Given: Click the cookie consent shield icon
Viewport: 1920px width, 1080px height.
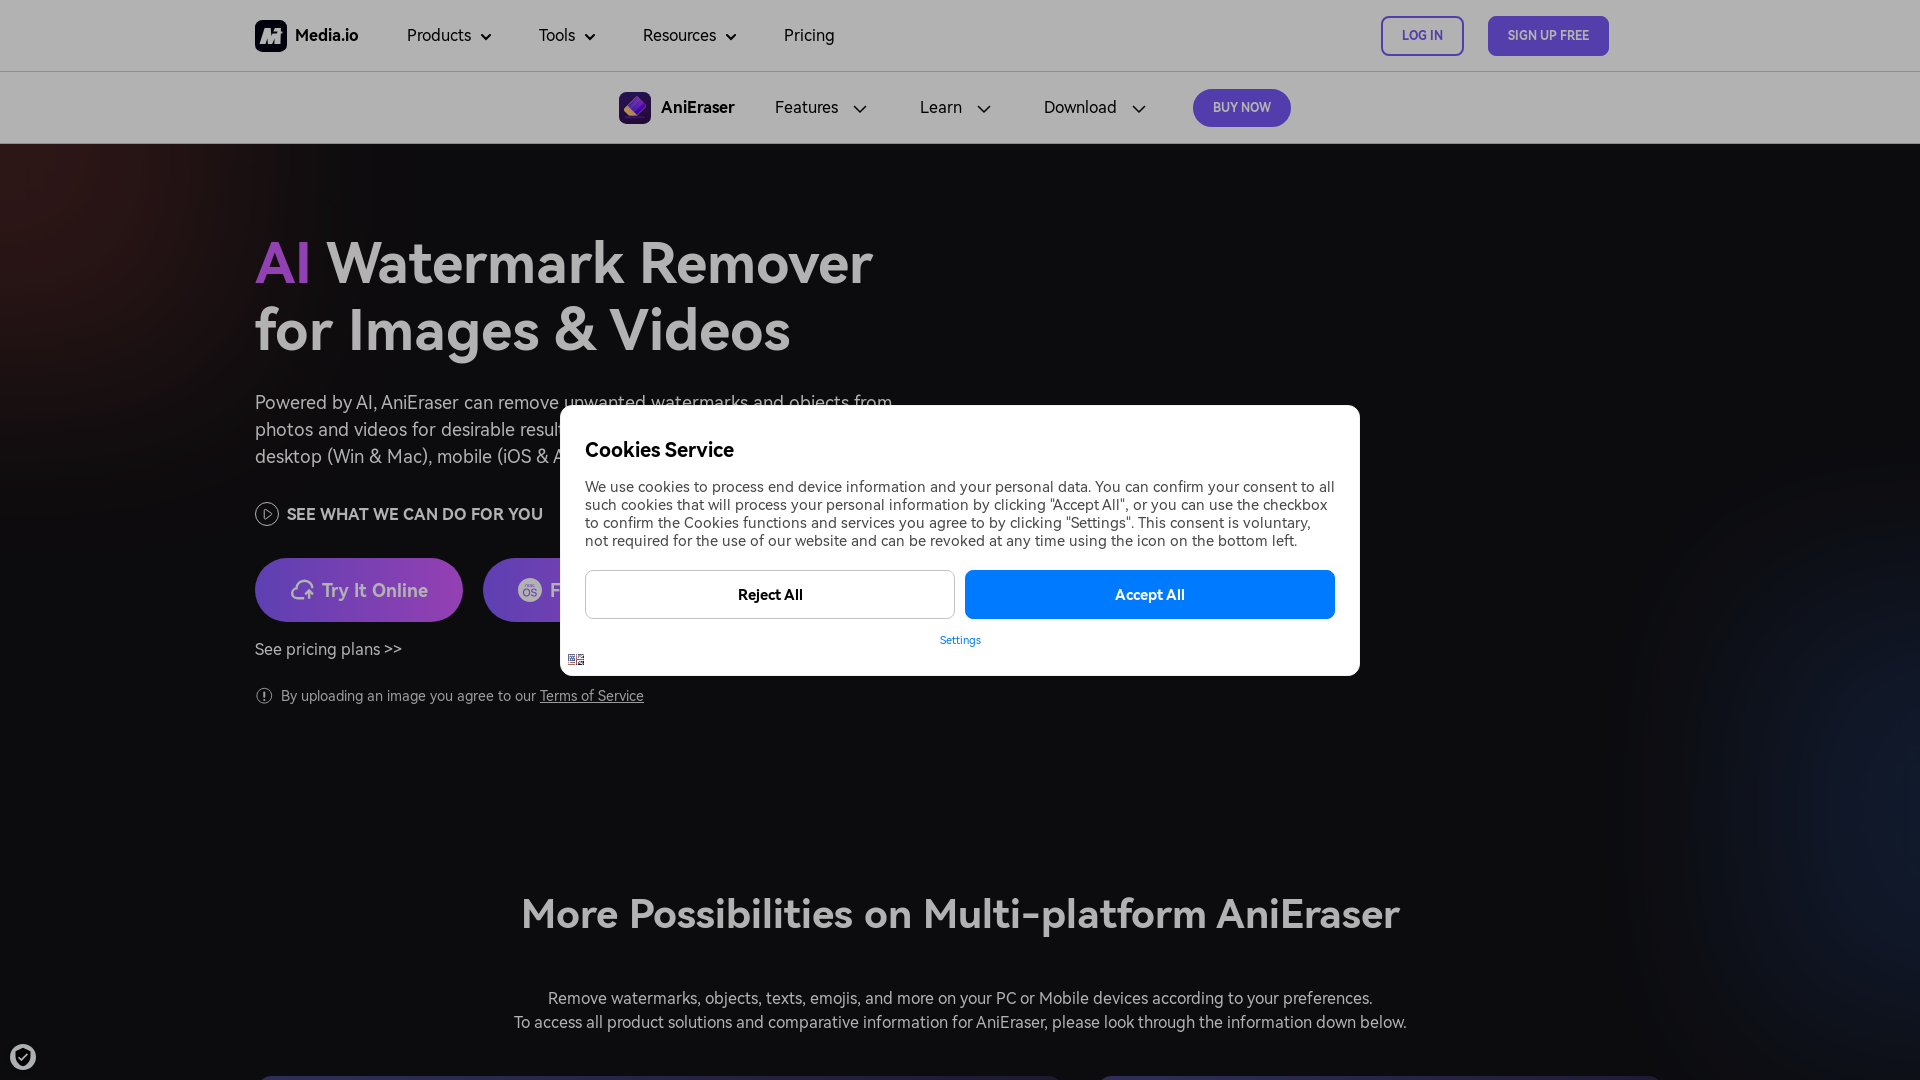Looking at the screenshot, I should coord(22,1056).
